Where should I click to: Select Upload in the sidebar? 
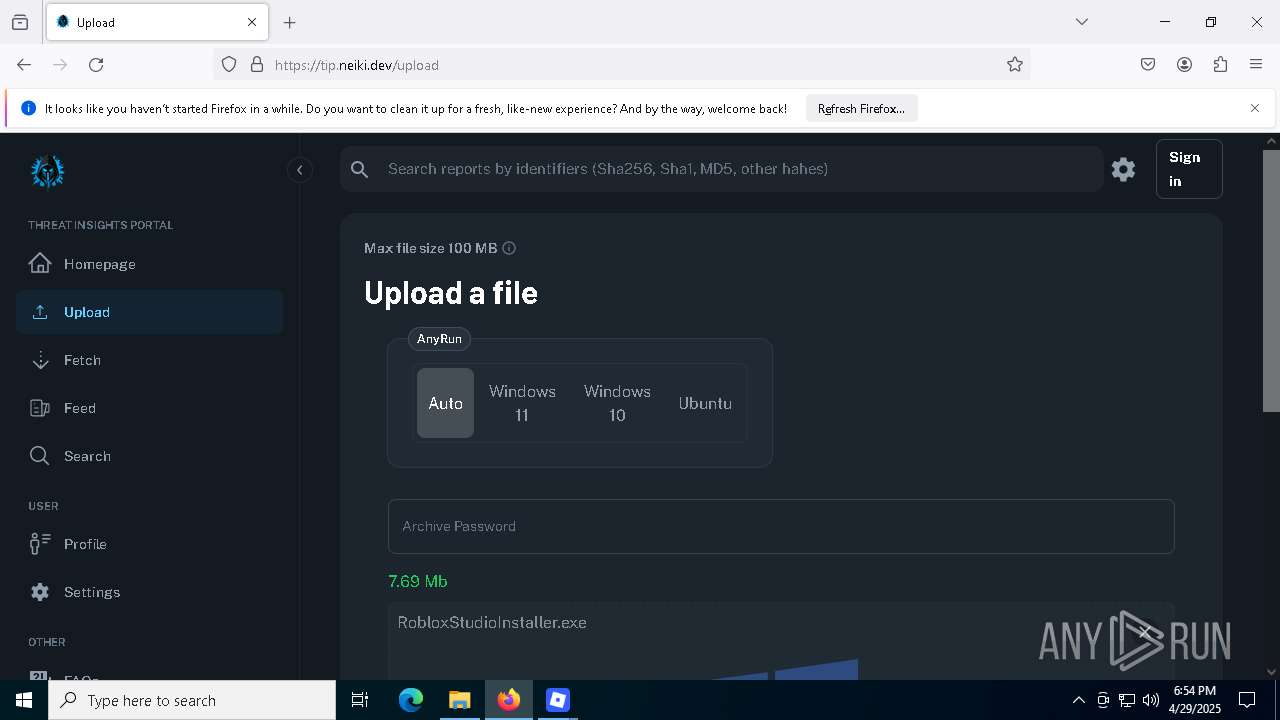click(x=149, y=312)
